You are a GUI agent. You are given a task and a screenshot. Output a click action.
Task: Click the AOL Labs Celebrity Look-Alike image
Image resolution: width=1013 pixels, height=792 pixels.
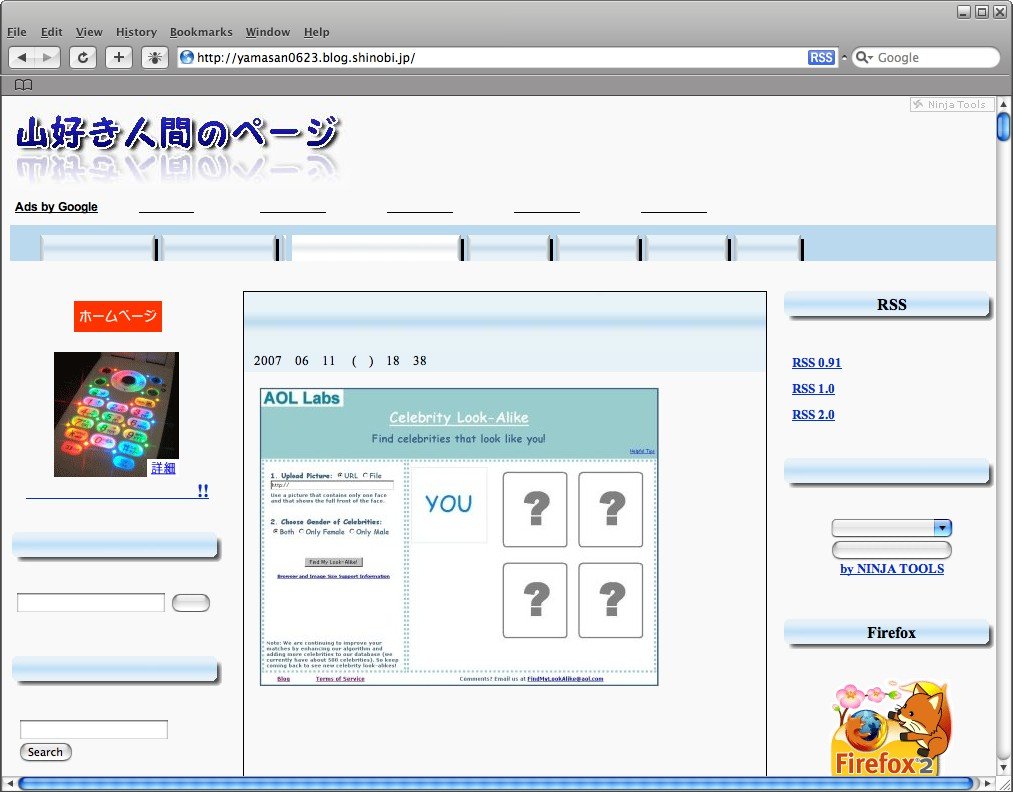[459, 537]
